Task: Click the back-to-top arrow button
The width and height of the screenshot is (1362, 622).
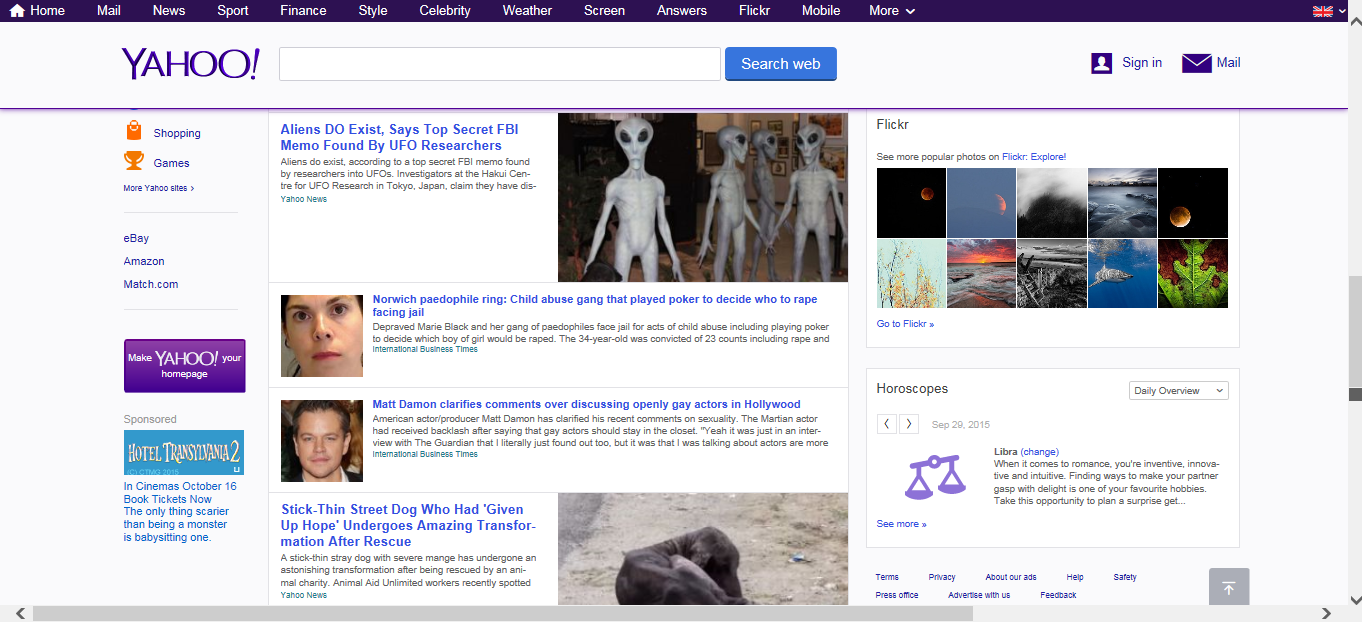Action: pyautogui.click(x=1229, y=588)
